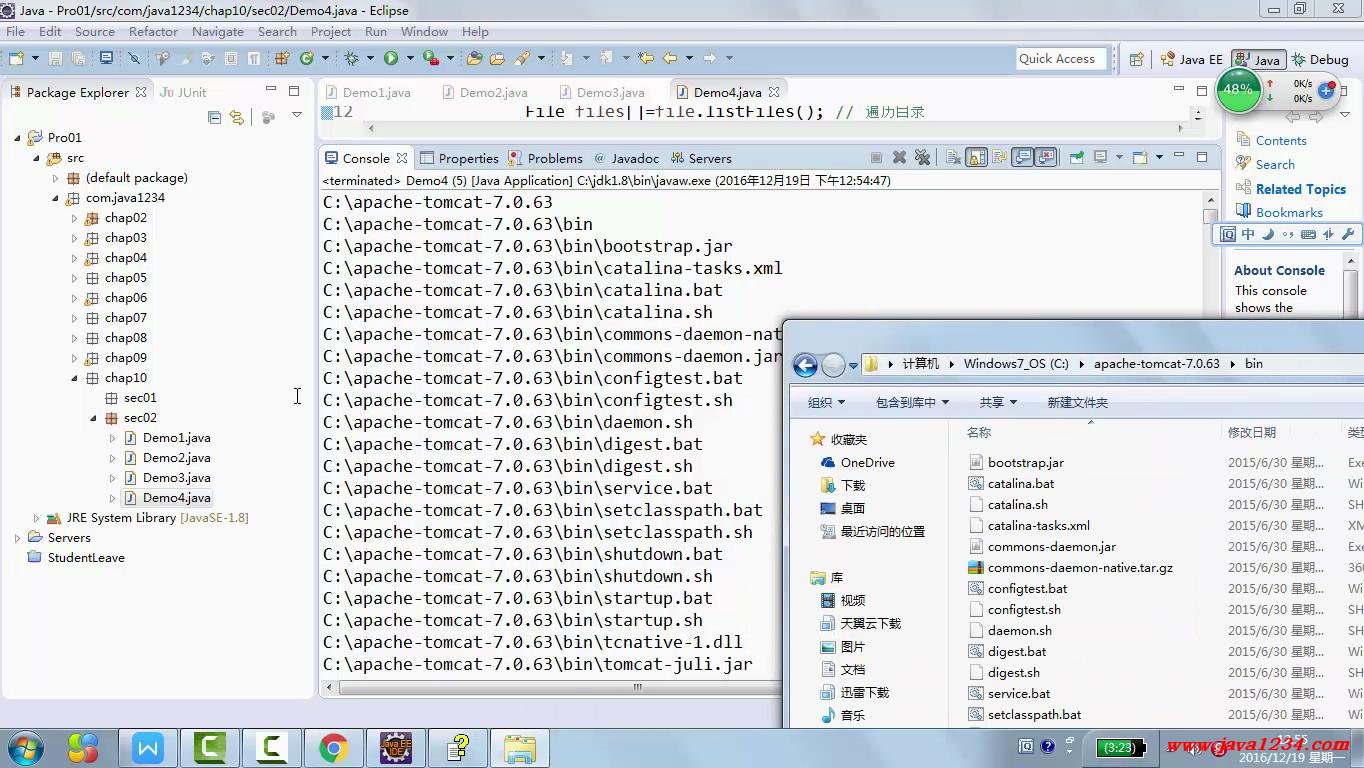Viewport: 1364px width, 768px height.
Task: Click the blue help icon in system tray
Action: [1047, 746]
